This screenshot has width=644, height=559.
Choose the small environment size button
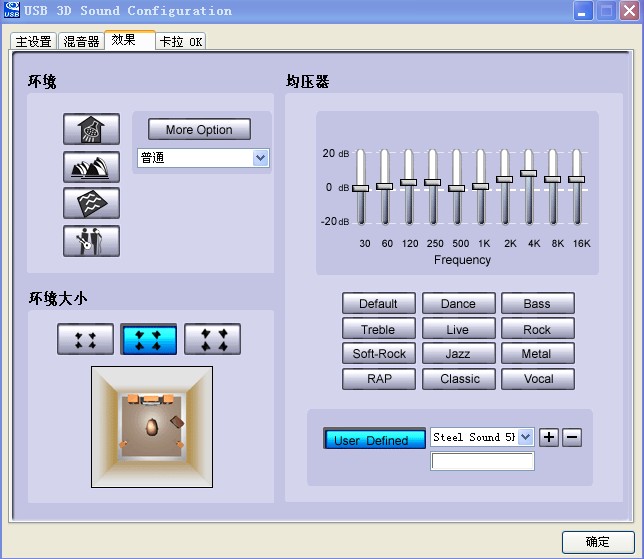(x=85, y=339)
